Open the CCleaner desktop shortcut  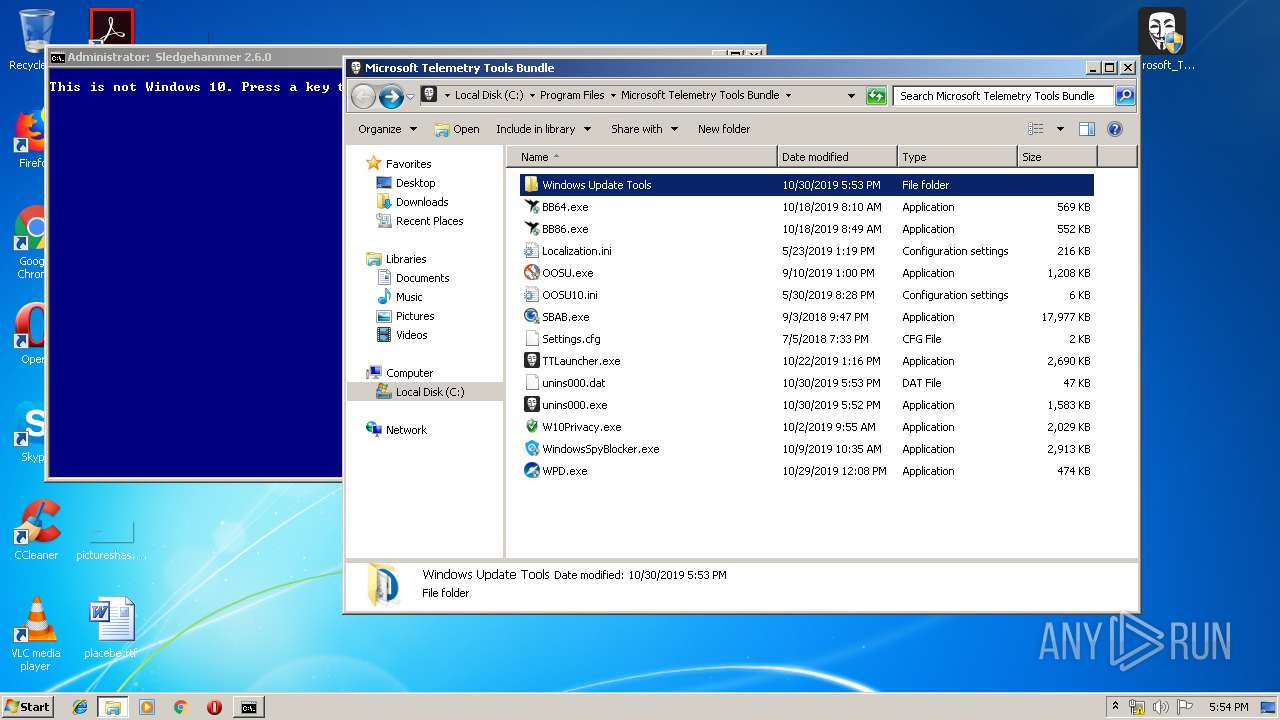[x=36, y=531]
